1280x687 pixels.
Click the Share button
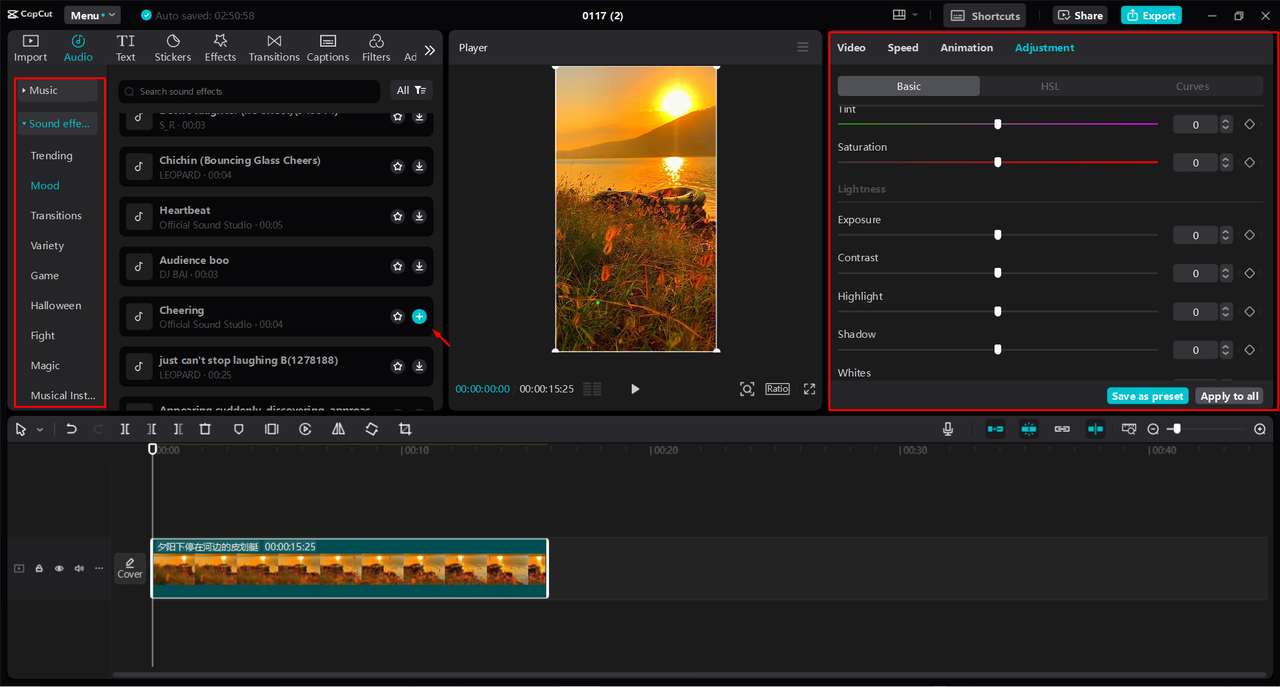click(1080, 15)
